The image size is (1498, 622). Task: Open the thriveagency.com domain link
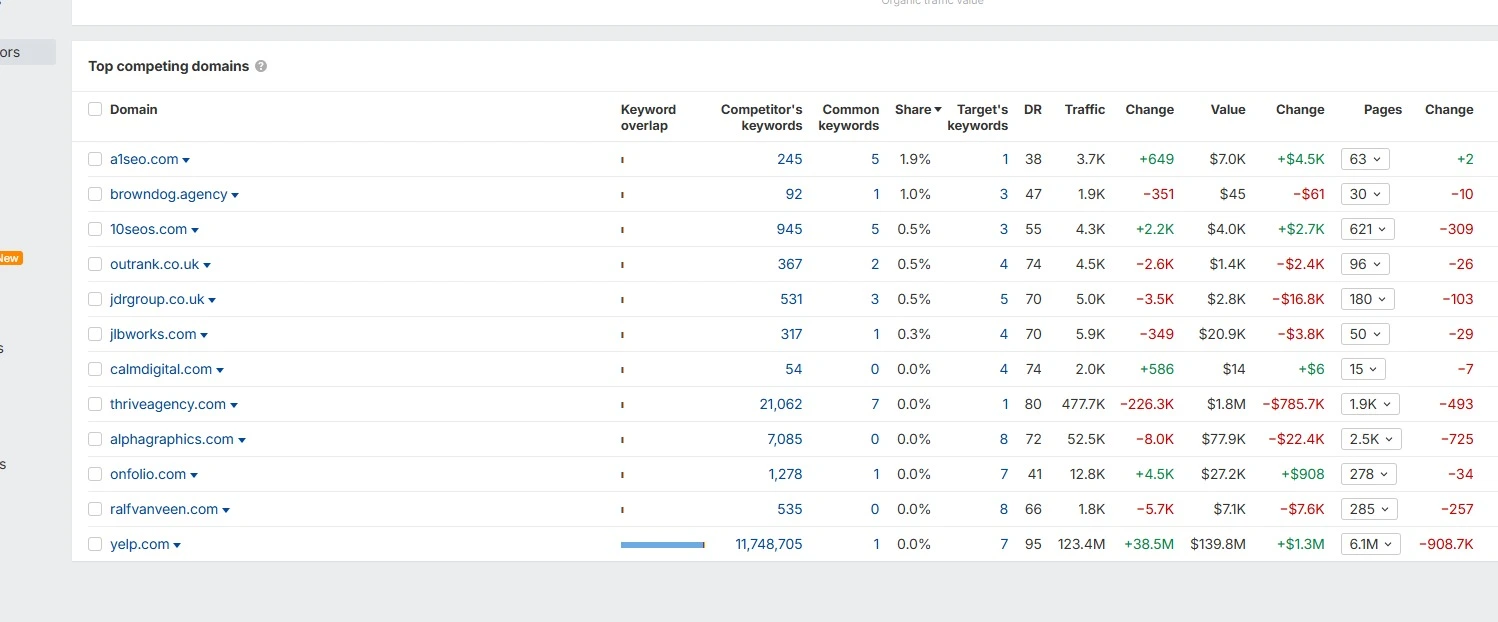(168, 404)
